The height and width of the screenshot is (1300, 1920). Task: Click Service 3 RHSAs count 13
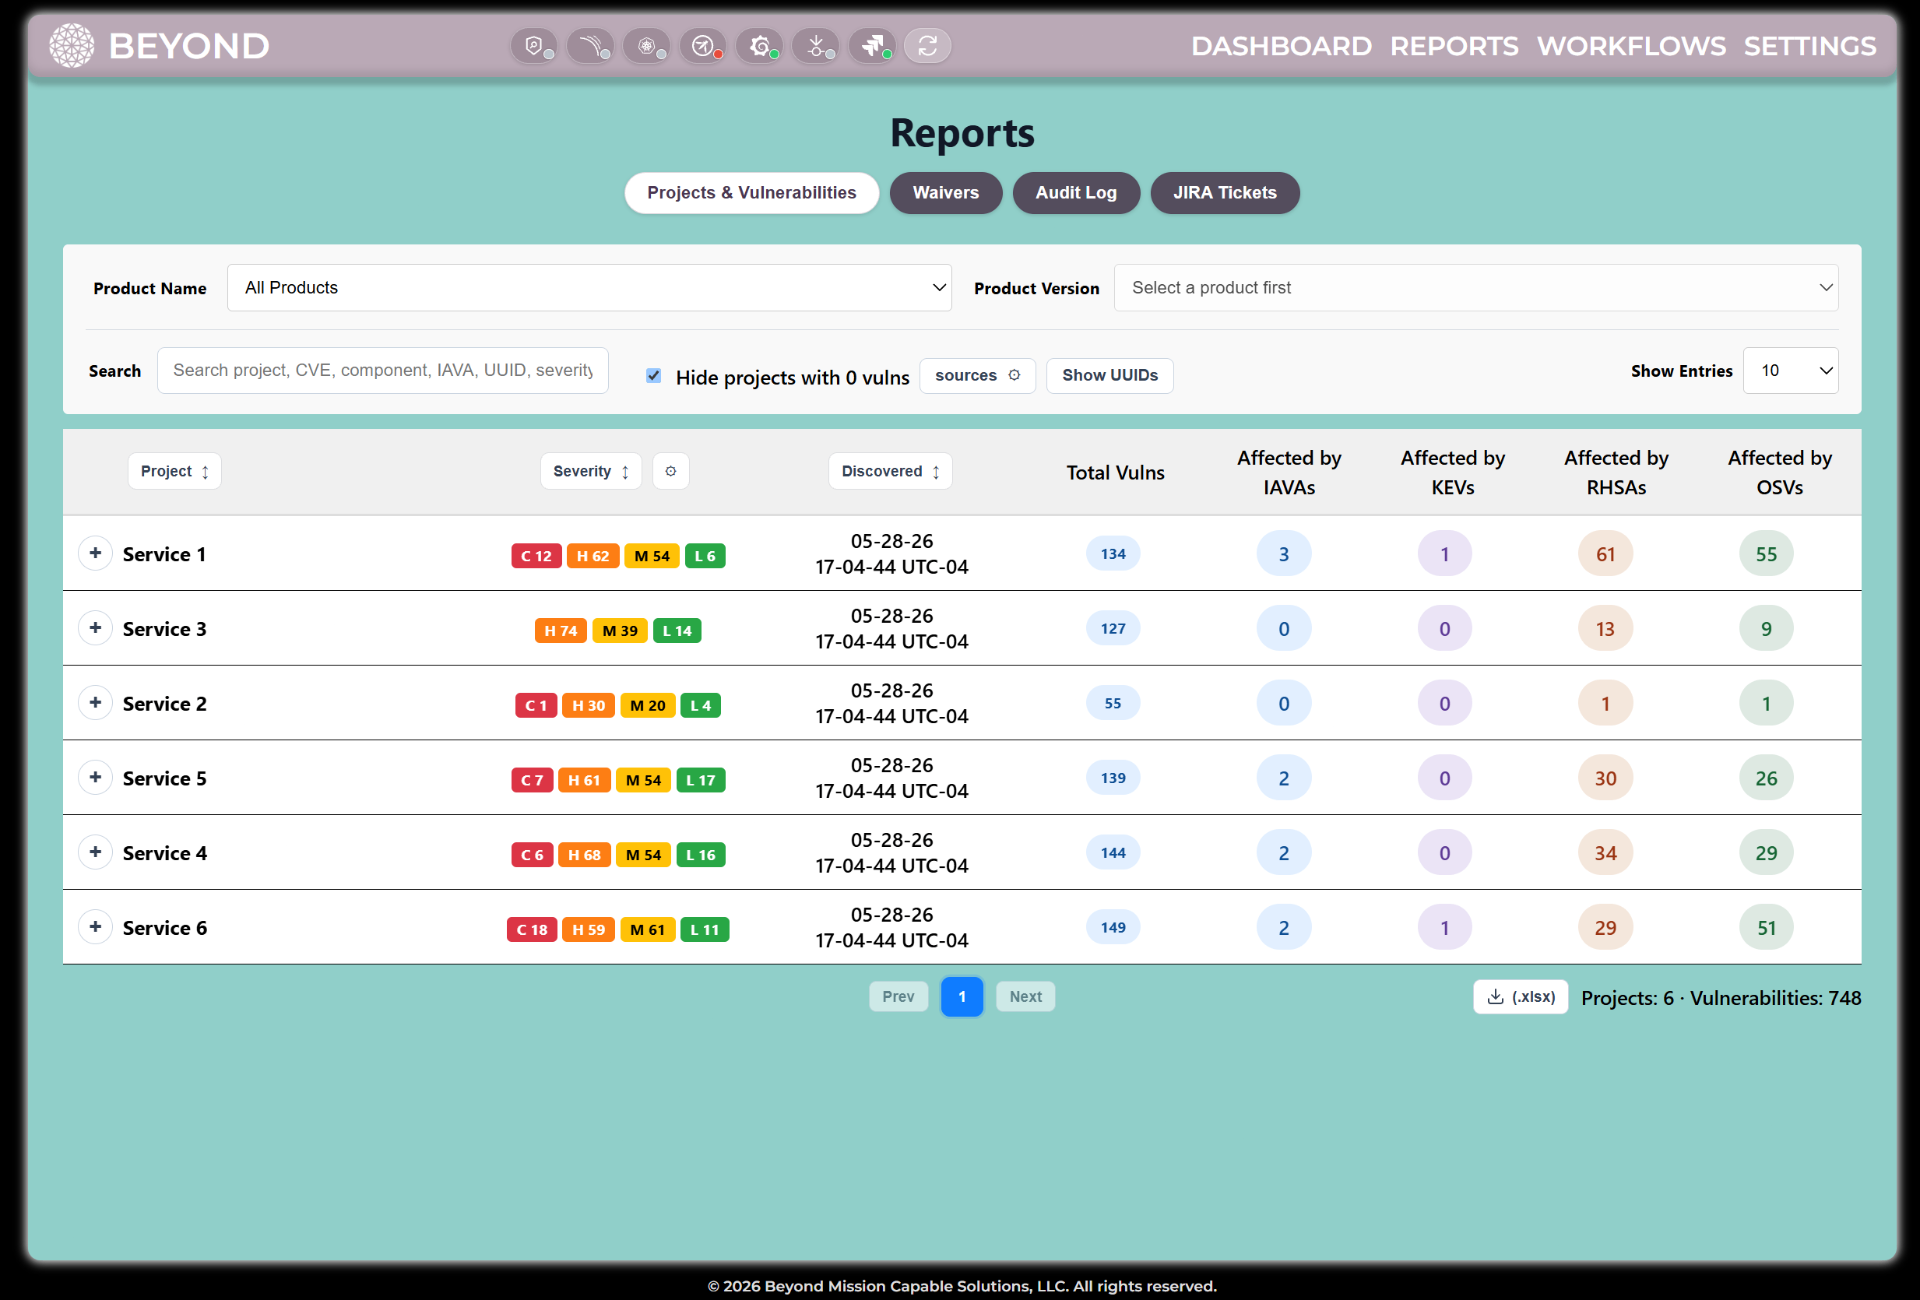tap(1606, 629)
